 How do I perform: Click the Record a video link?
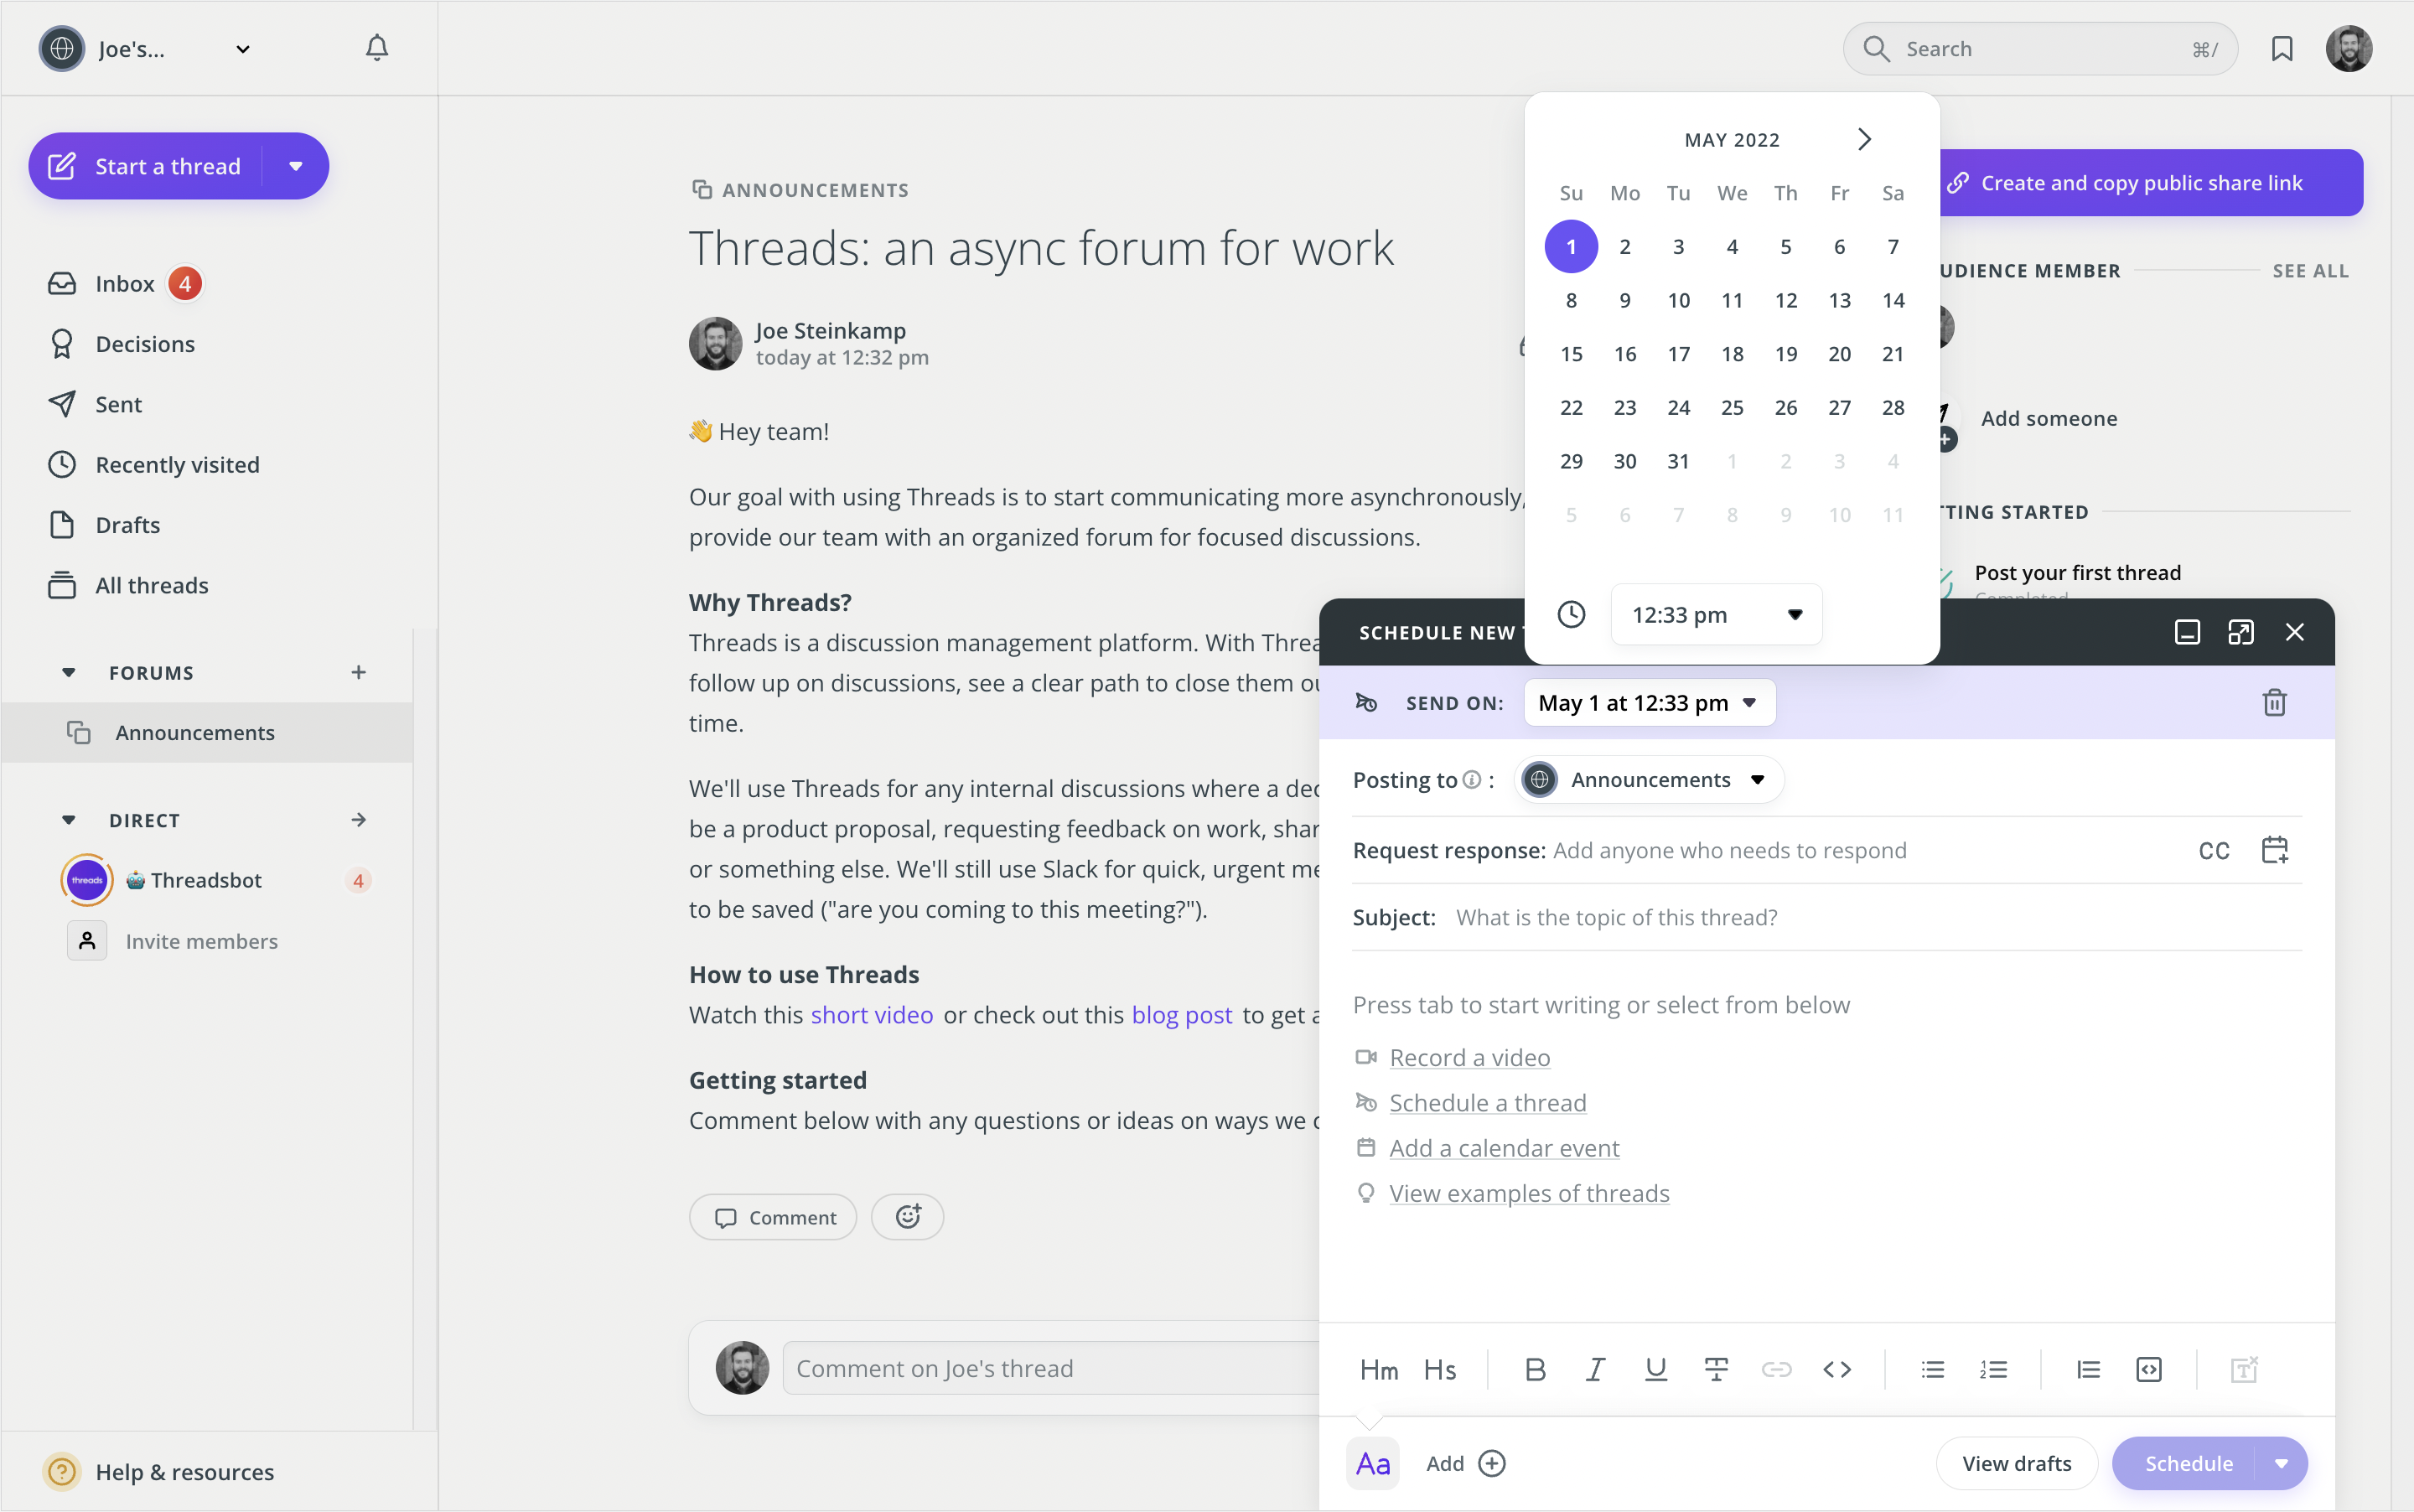[1469, 1057]
